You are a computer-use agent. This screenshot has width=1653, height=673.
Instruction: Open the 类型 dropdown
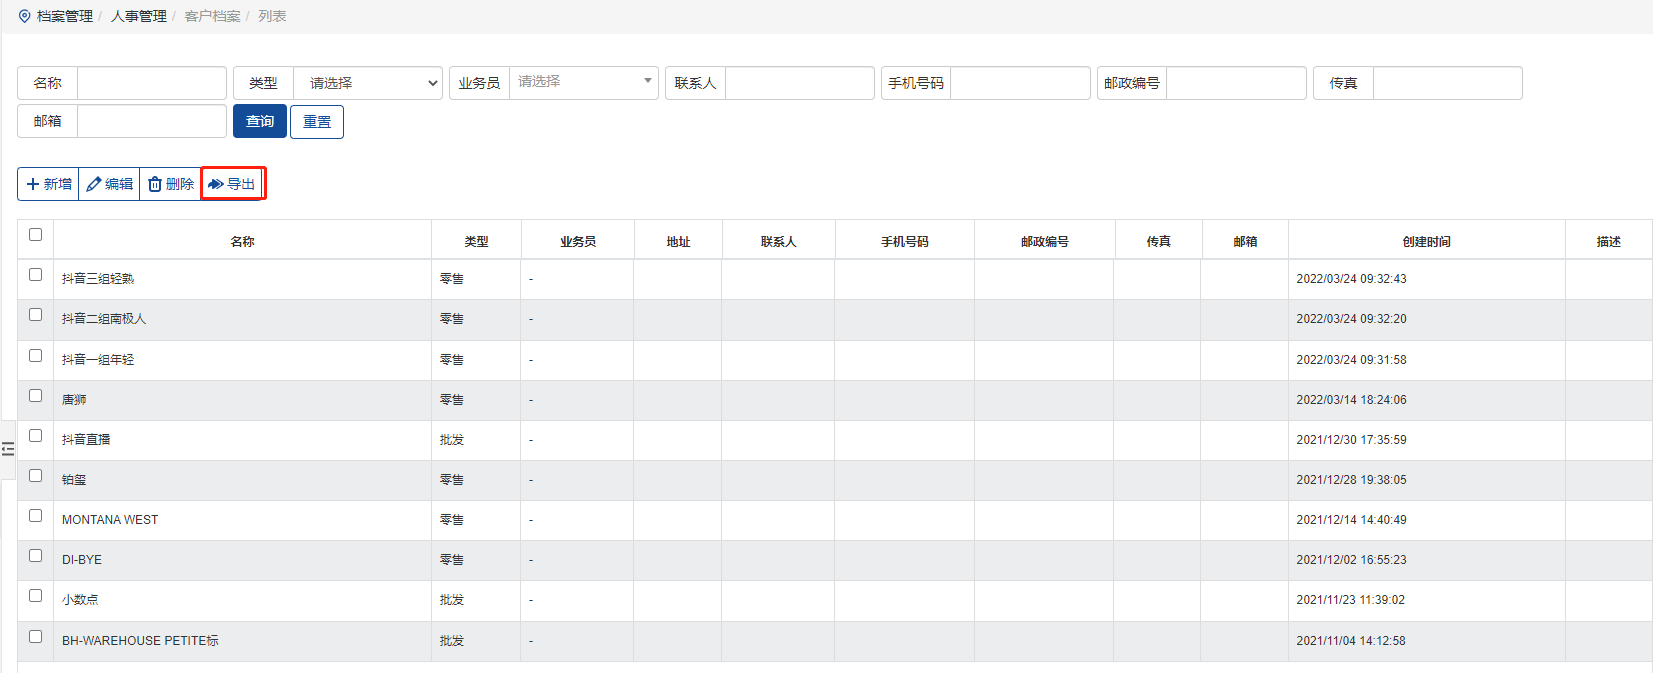pyautogui.click(x=367, y=83)
